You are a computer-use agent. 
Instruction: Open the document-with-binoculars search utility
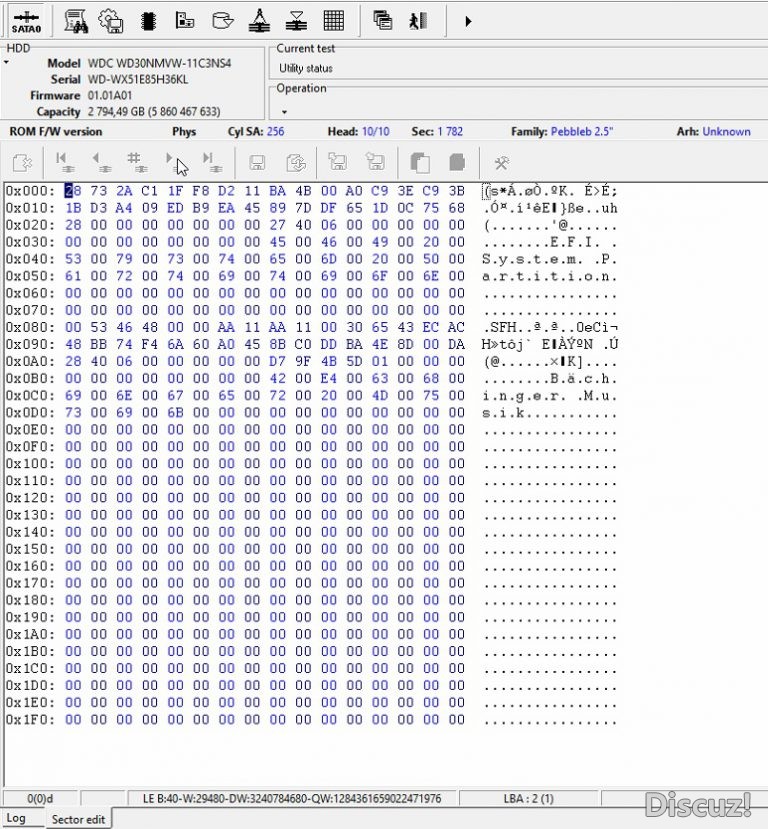point(76,22)
